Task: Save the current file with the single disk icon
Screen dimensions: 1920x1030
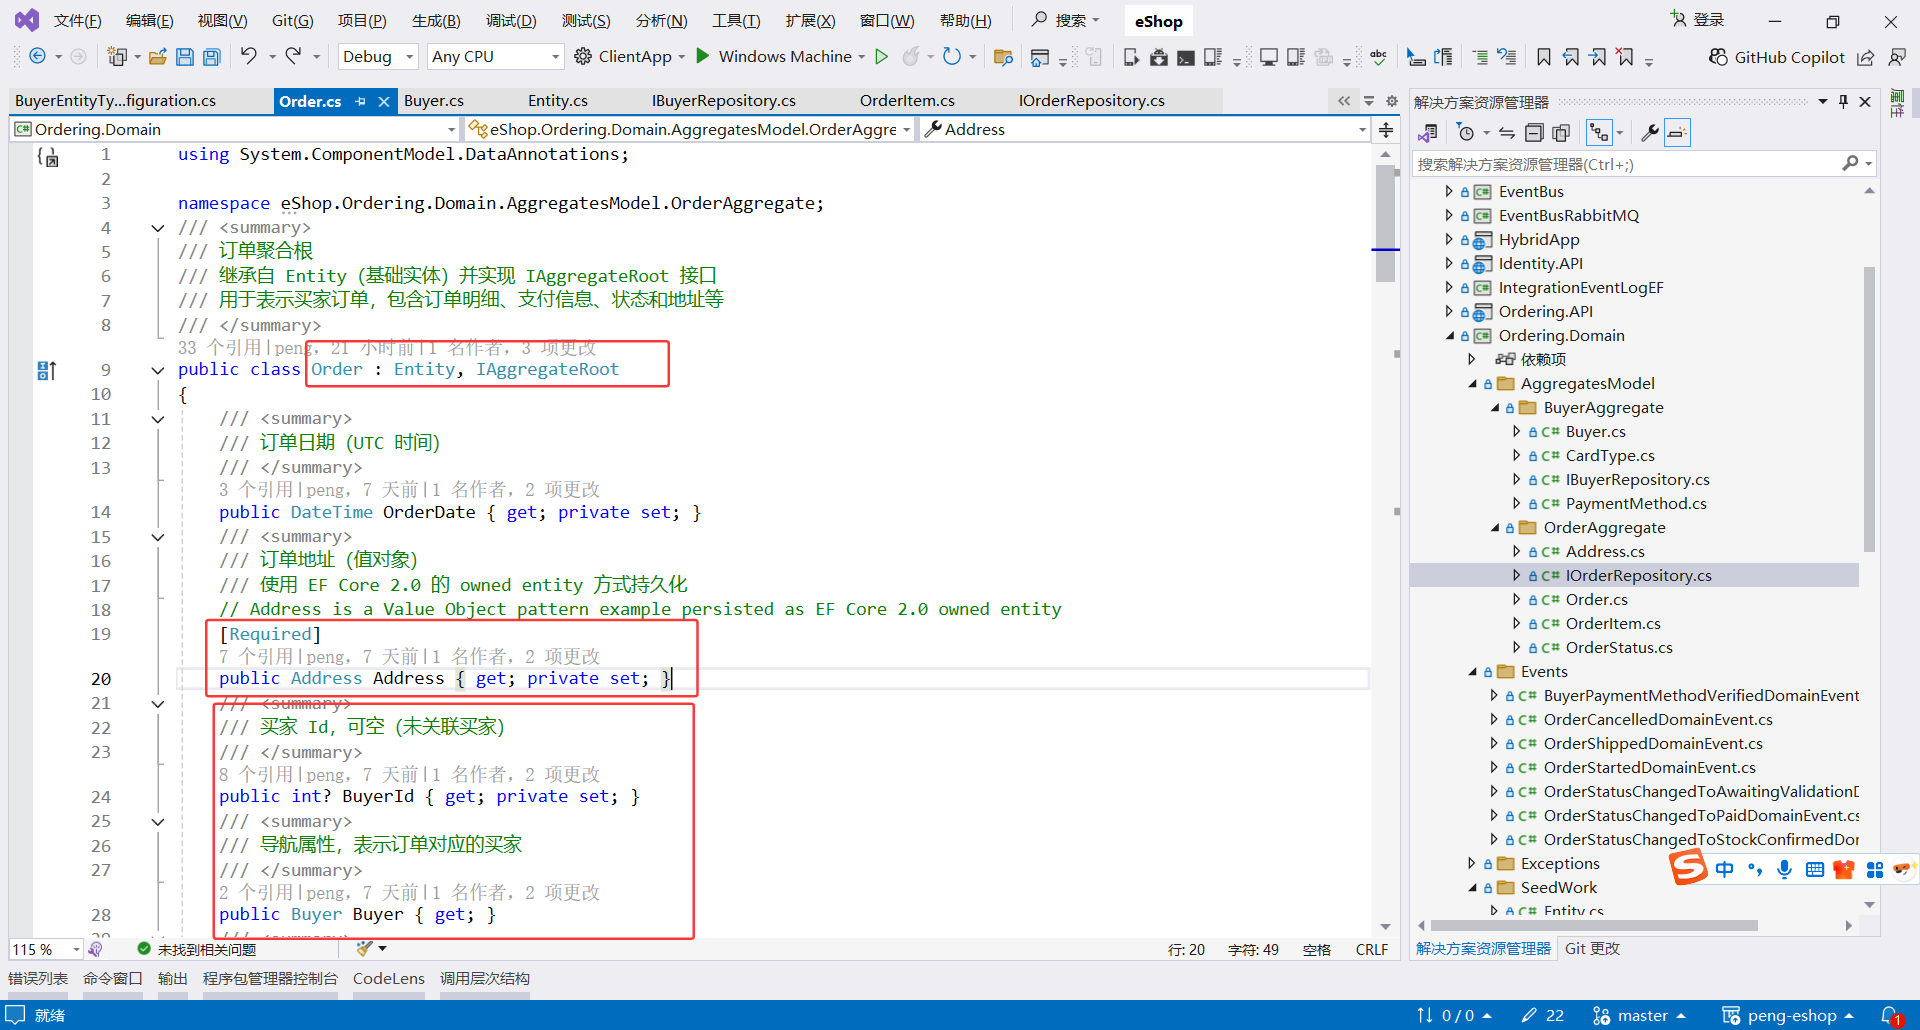Action: click(x=185, y=57)
